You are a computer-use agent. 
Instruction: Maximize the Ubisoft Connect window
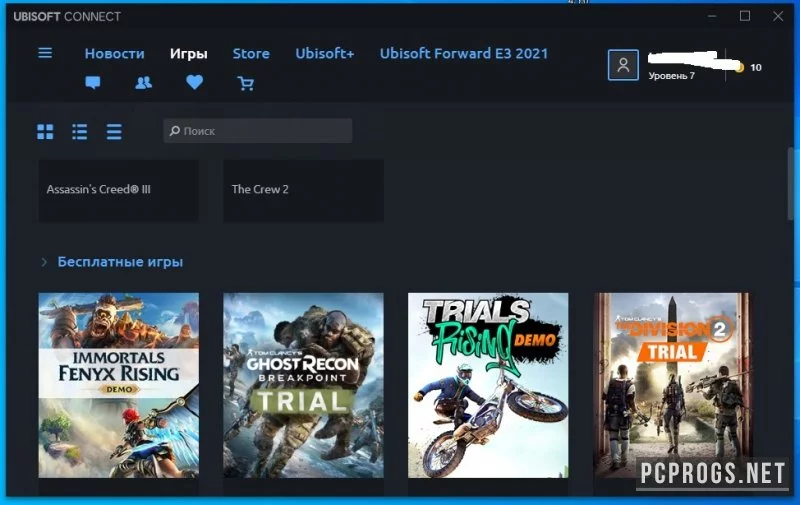point(745,16)
